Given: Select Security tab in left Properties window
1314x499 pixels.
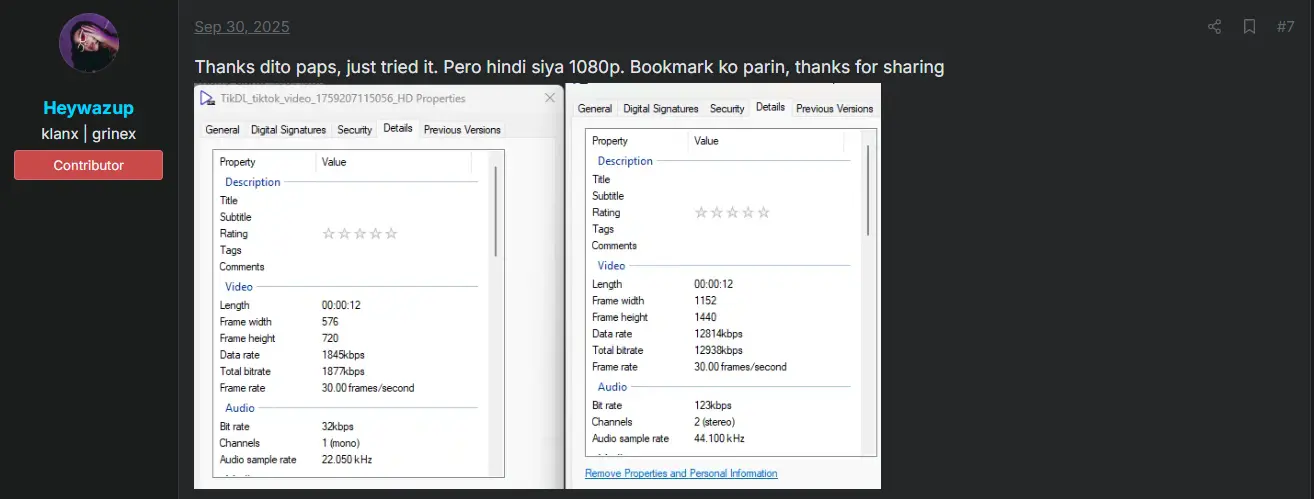Looking at the screenshot, I should [x=354, y=129].
